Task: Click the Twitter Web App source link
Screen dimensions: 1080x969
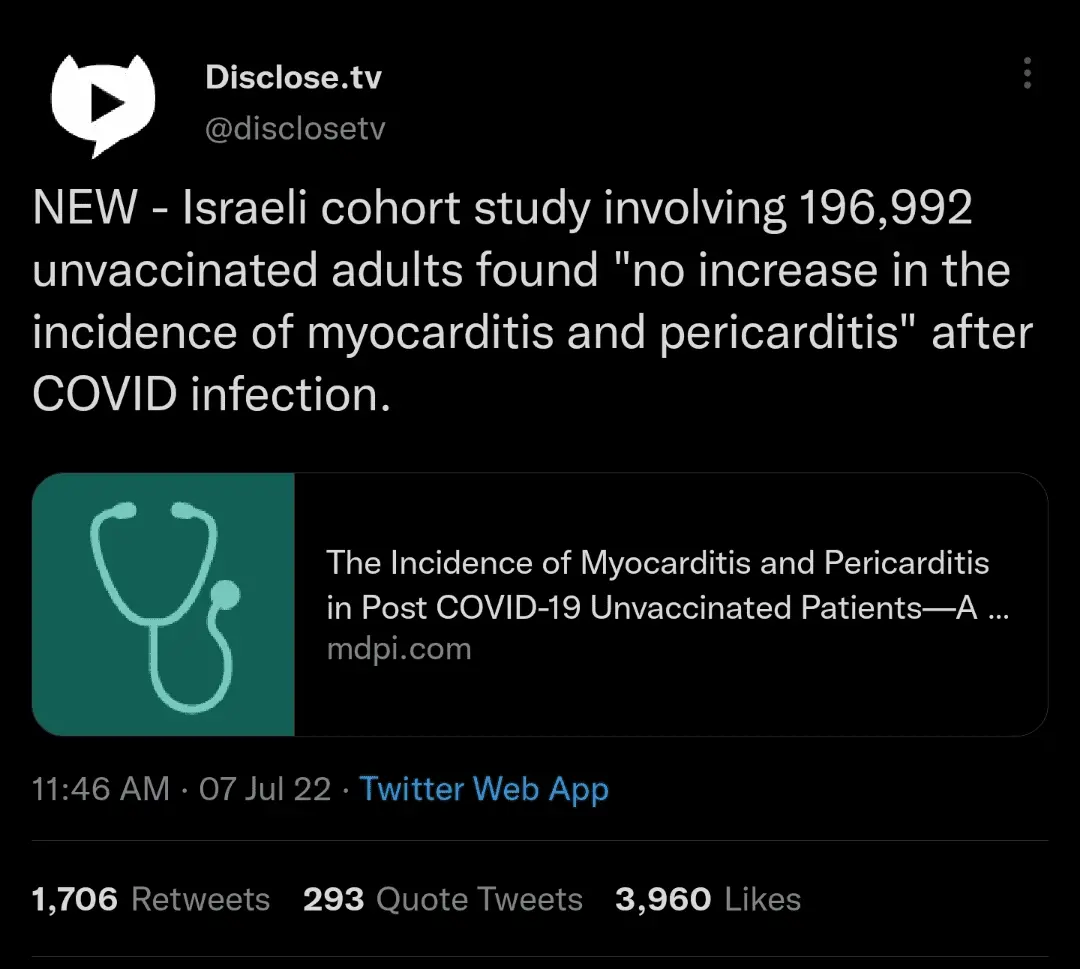Action: click(x=484, y=789)
